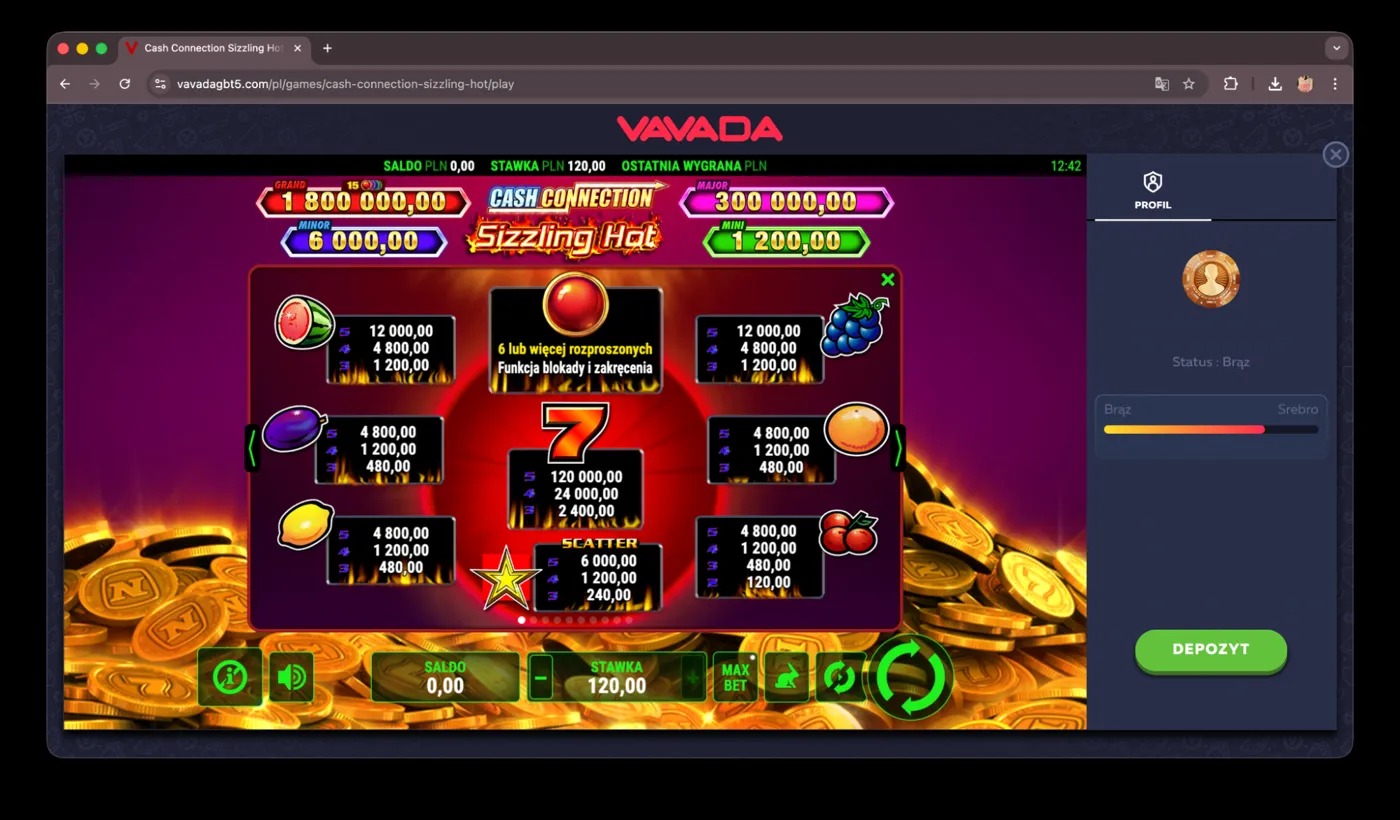Click the scatter star symbol
This screenshot has width=1400, height=820.
point(505,579)
